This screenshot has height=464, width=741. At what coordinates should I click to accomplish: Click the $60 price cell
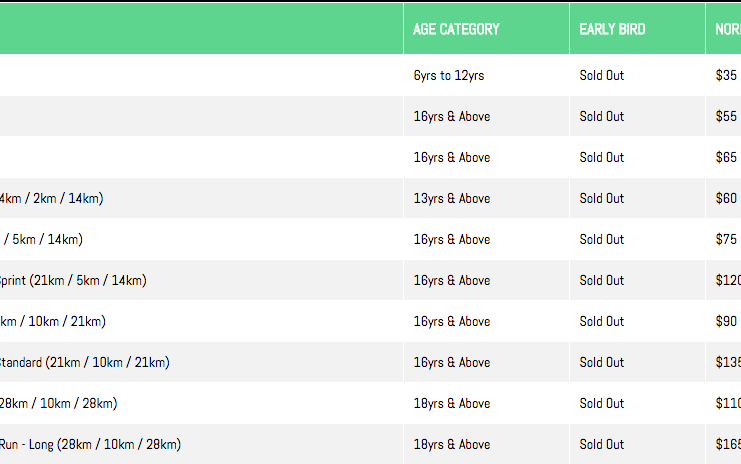[x=726, y=198]
